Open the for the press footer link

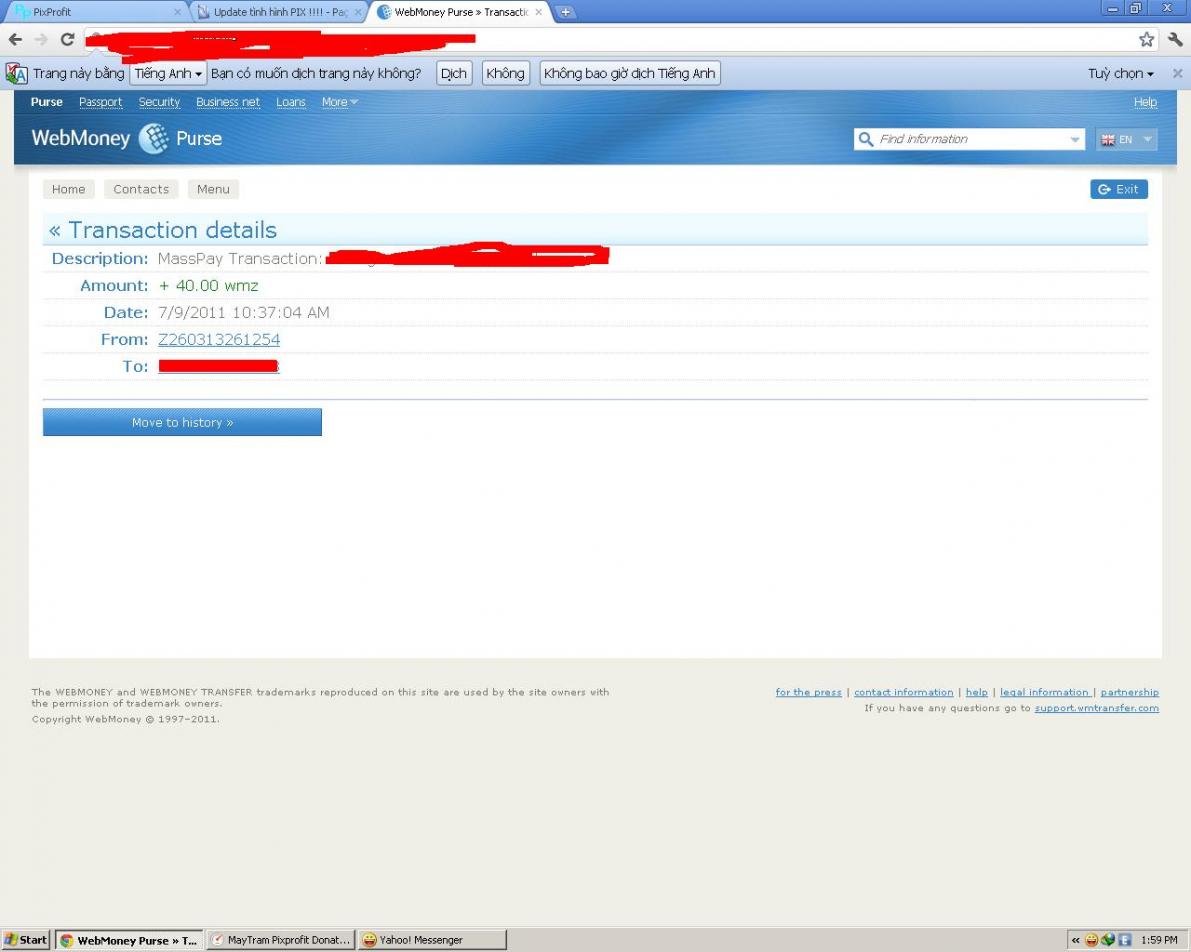(808, 692)
